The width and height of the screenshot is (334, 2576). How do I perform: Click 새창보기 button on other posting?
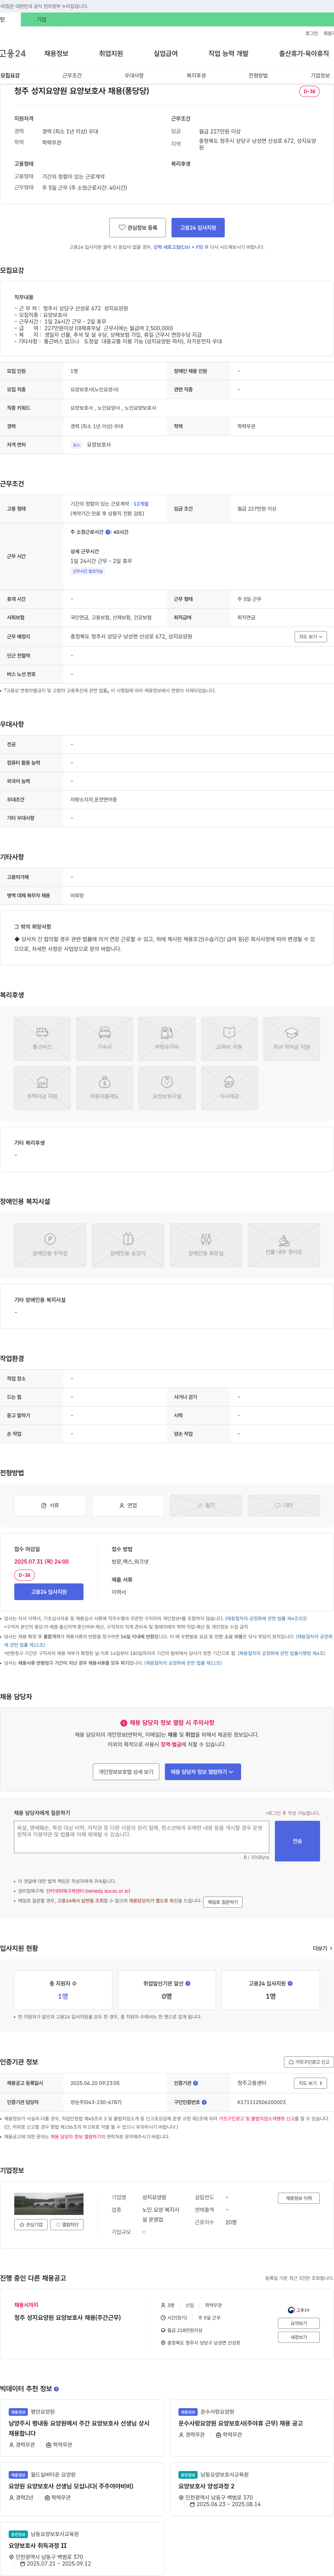(299, 2337)
